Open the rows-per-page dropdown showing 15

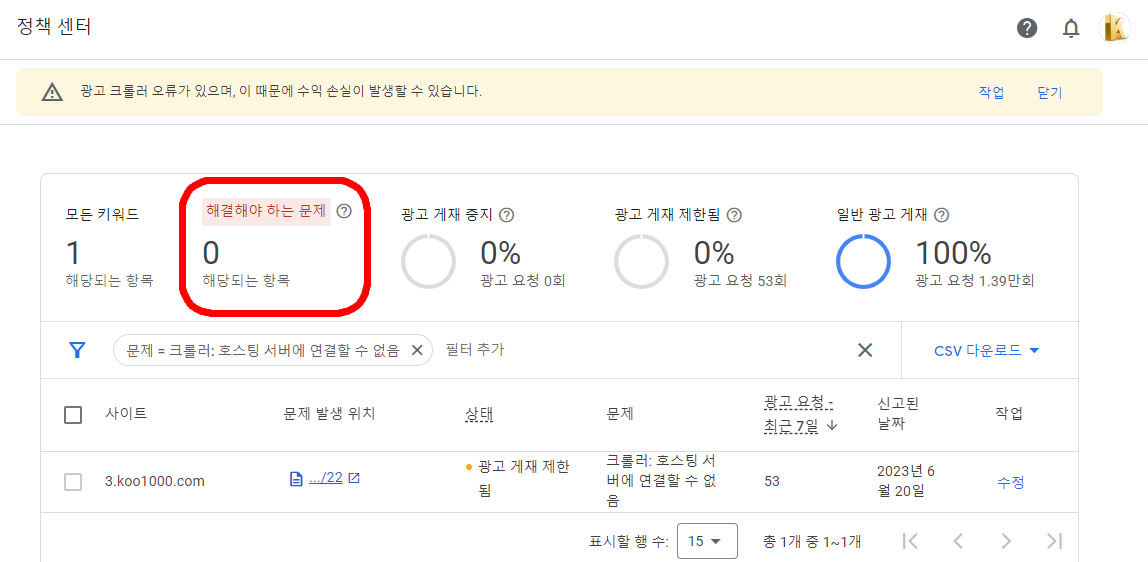click(x=707, y=542)
